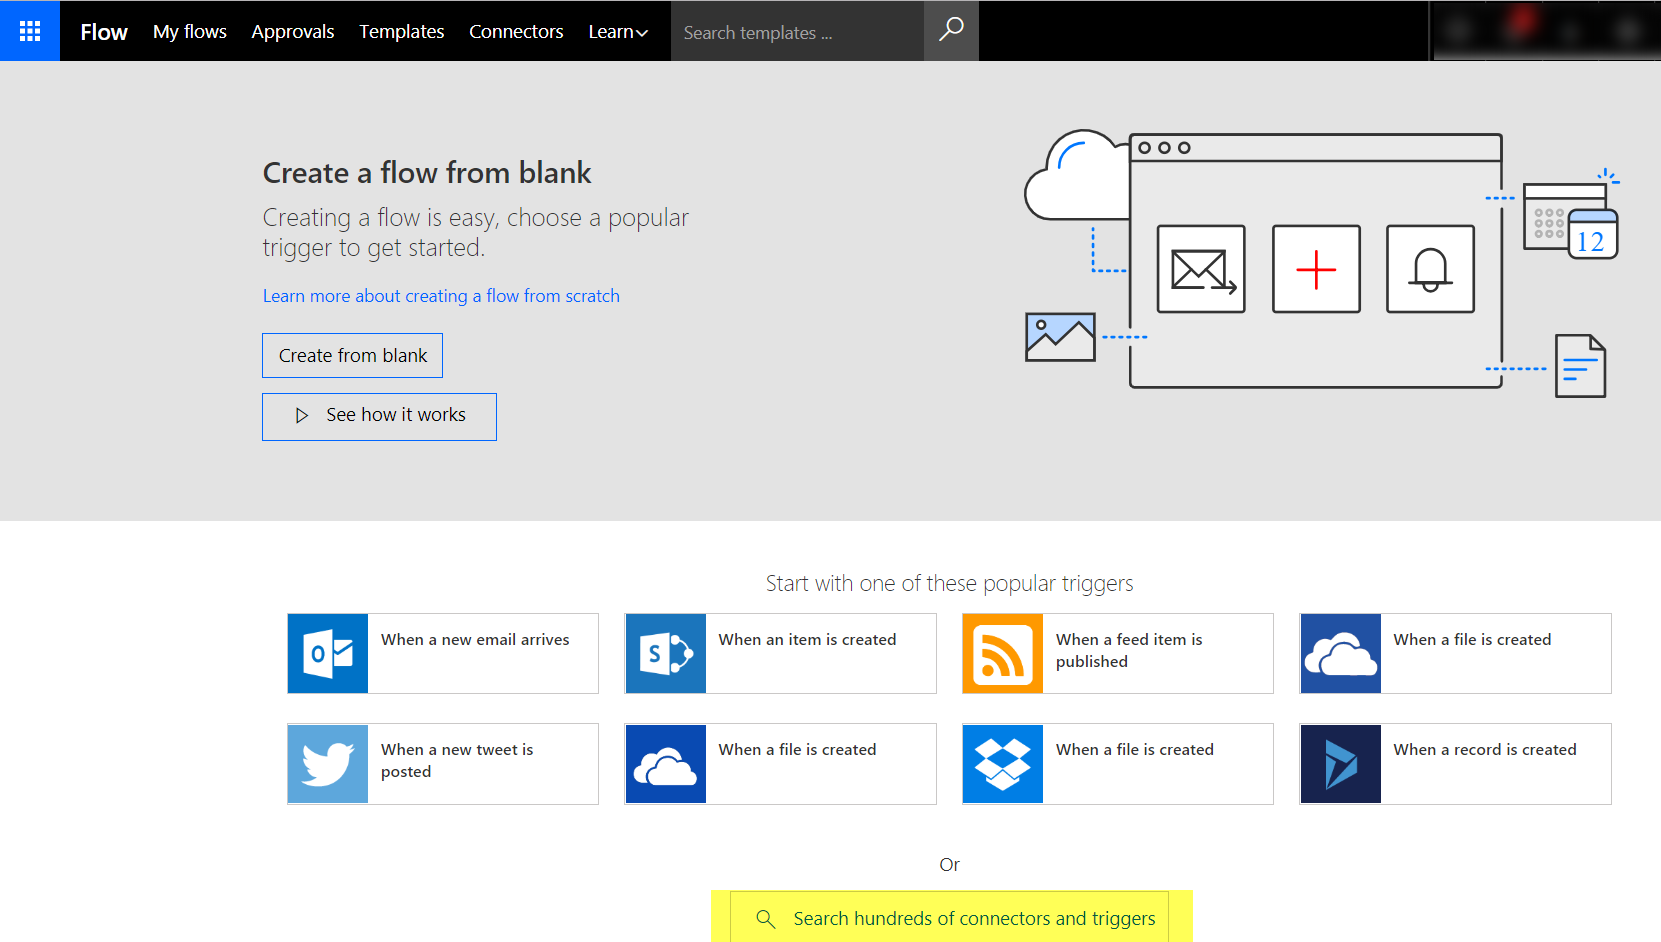1661x942 pixels.
Task: Click the search magnifier button in header
Action: point(951,31)
